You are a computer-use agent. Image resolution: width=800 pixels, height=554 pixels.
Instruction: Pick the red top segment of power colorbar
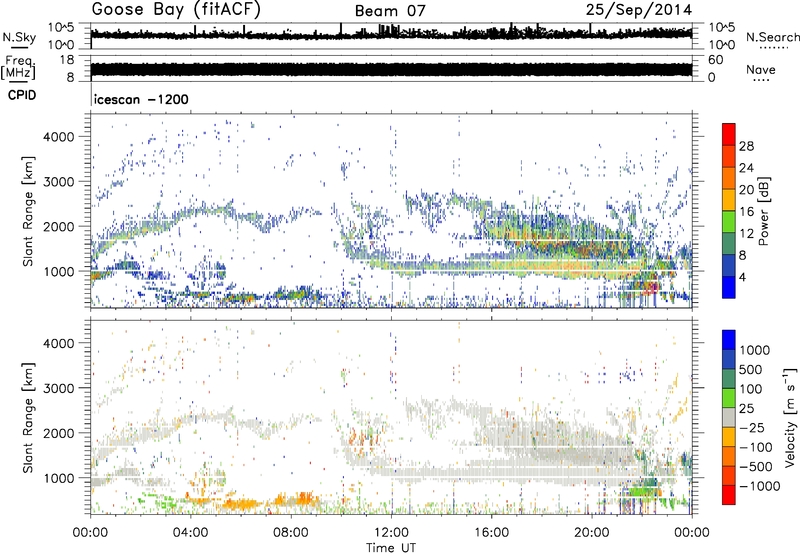point(729,134)
